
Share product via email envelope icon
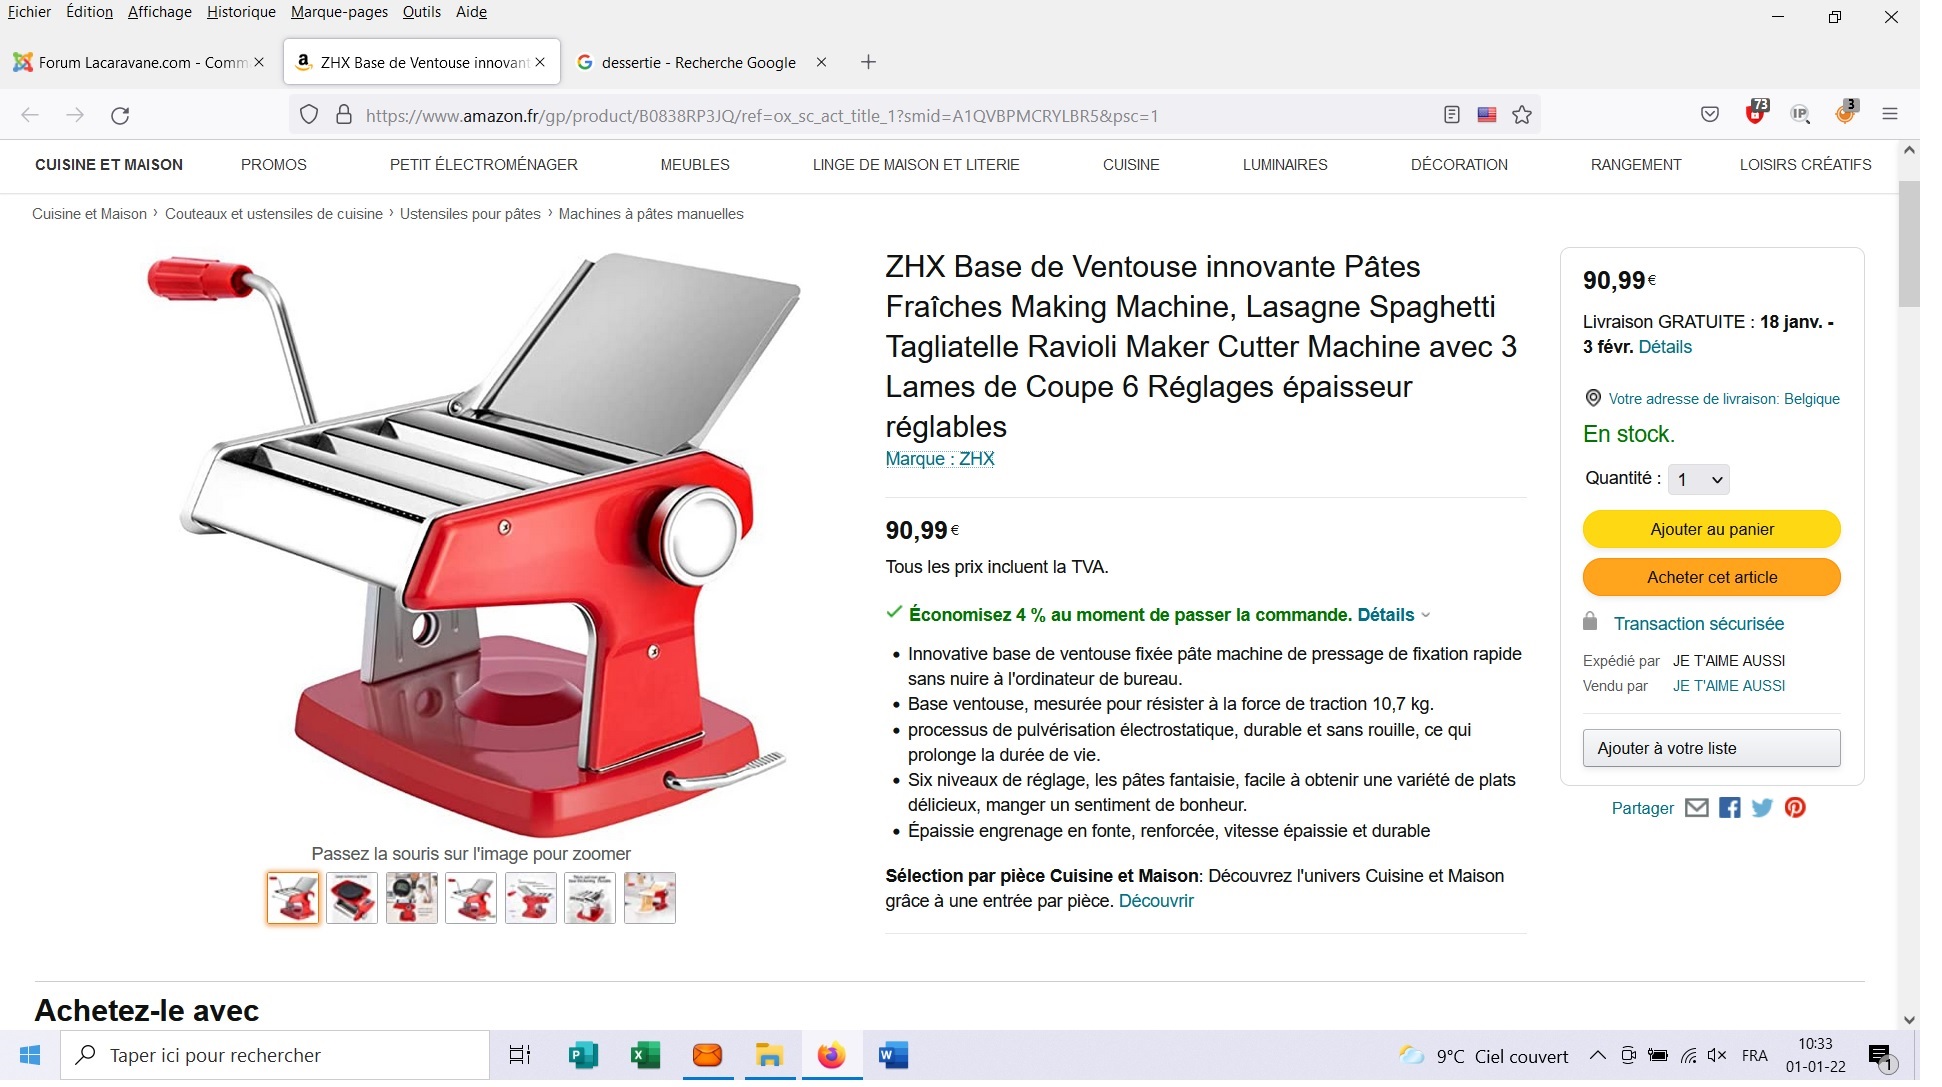coord(1696,808)
